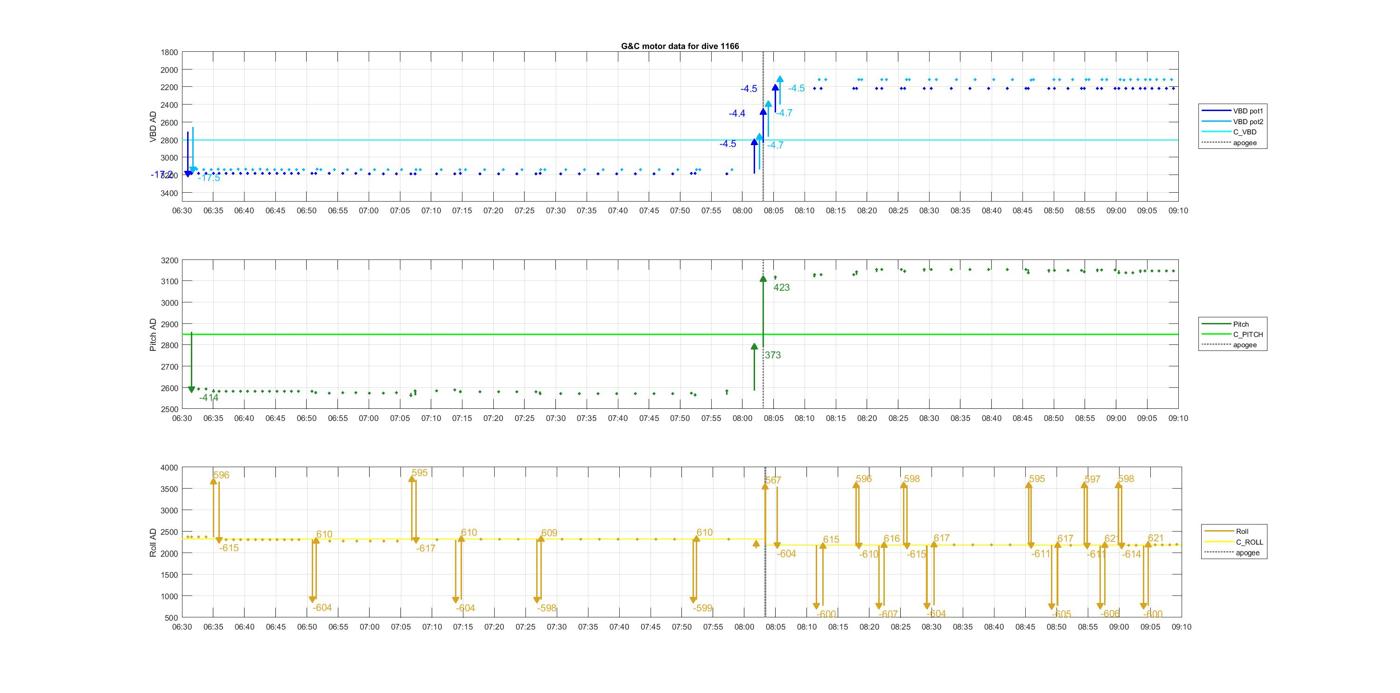Click the '-414' pitch move label
This screenshot has height=693, width=1400.
pos(208,398)
